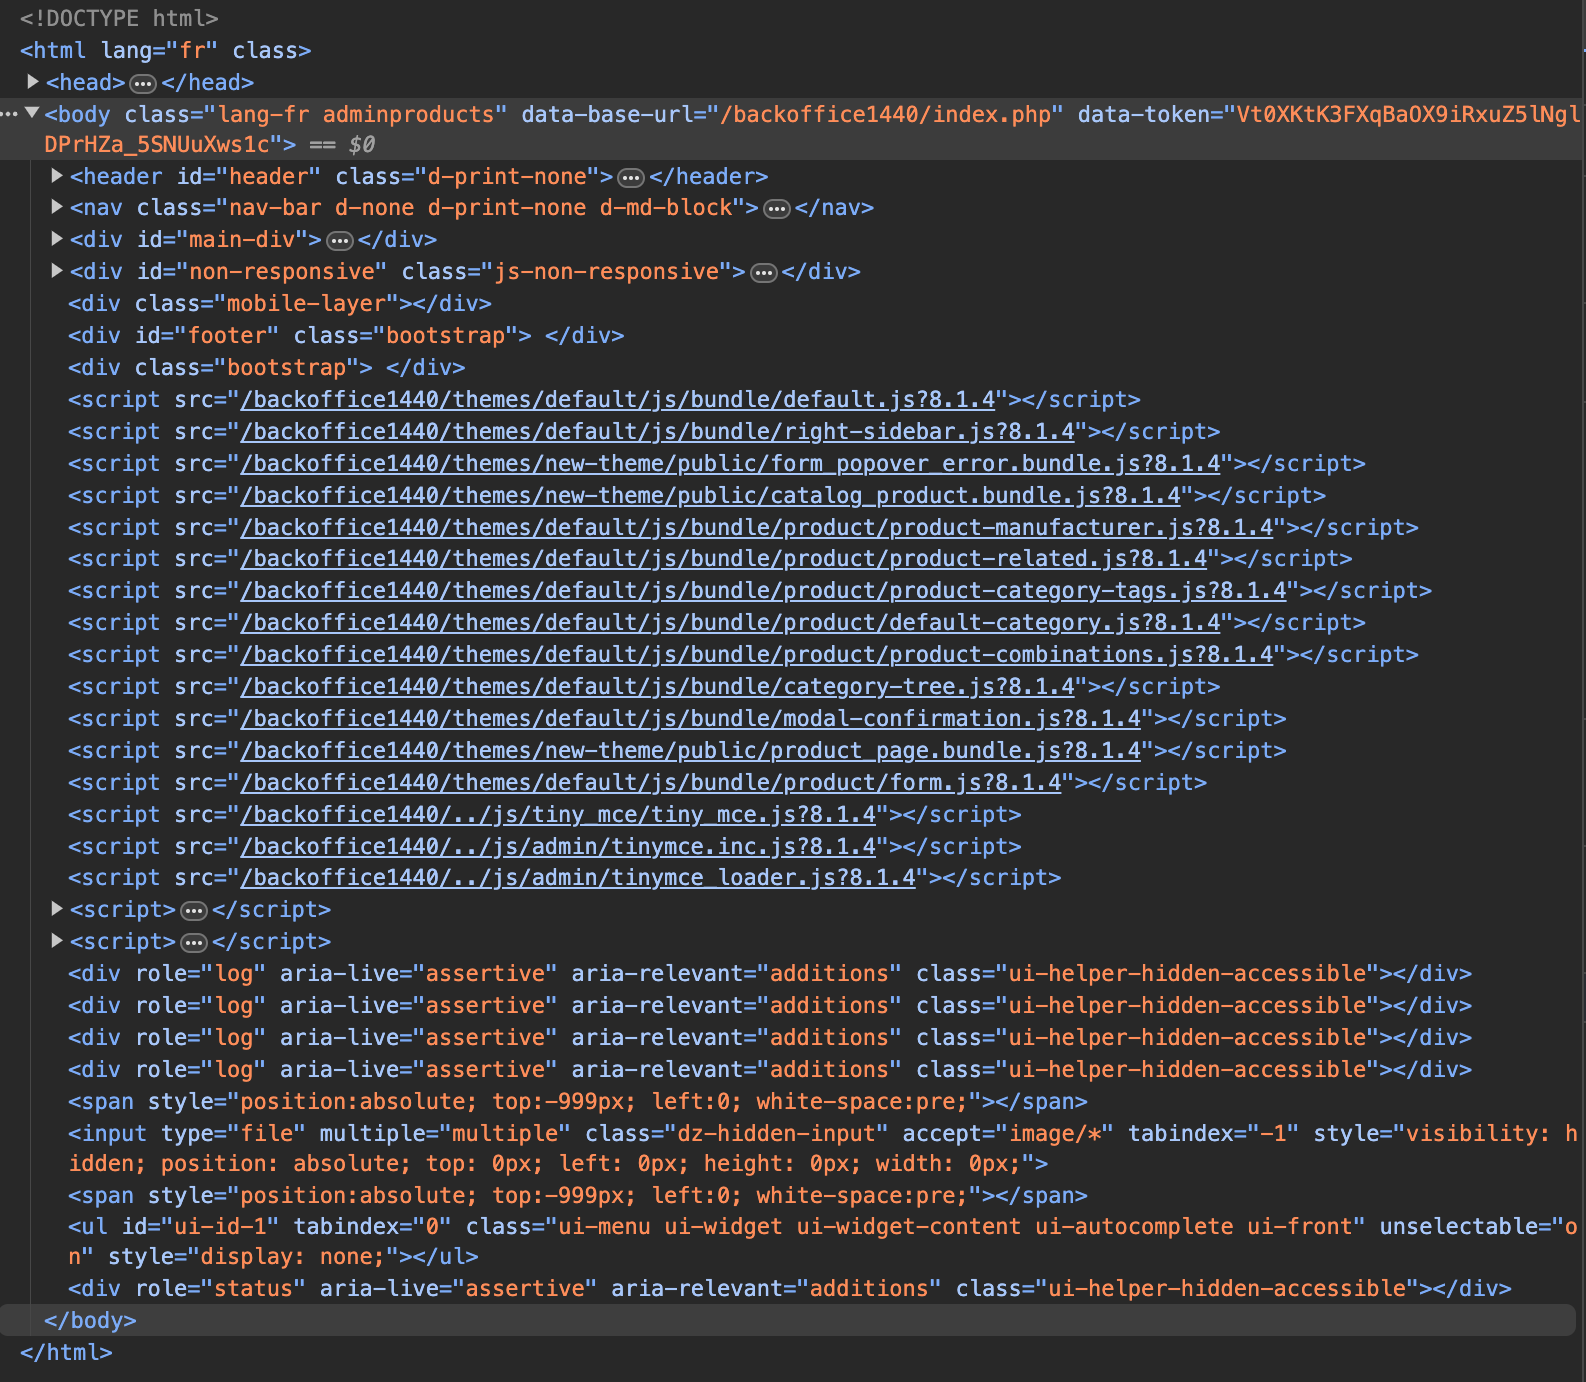Open product-related.js script link

coord(724,558)
